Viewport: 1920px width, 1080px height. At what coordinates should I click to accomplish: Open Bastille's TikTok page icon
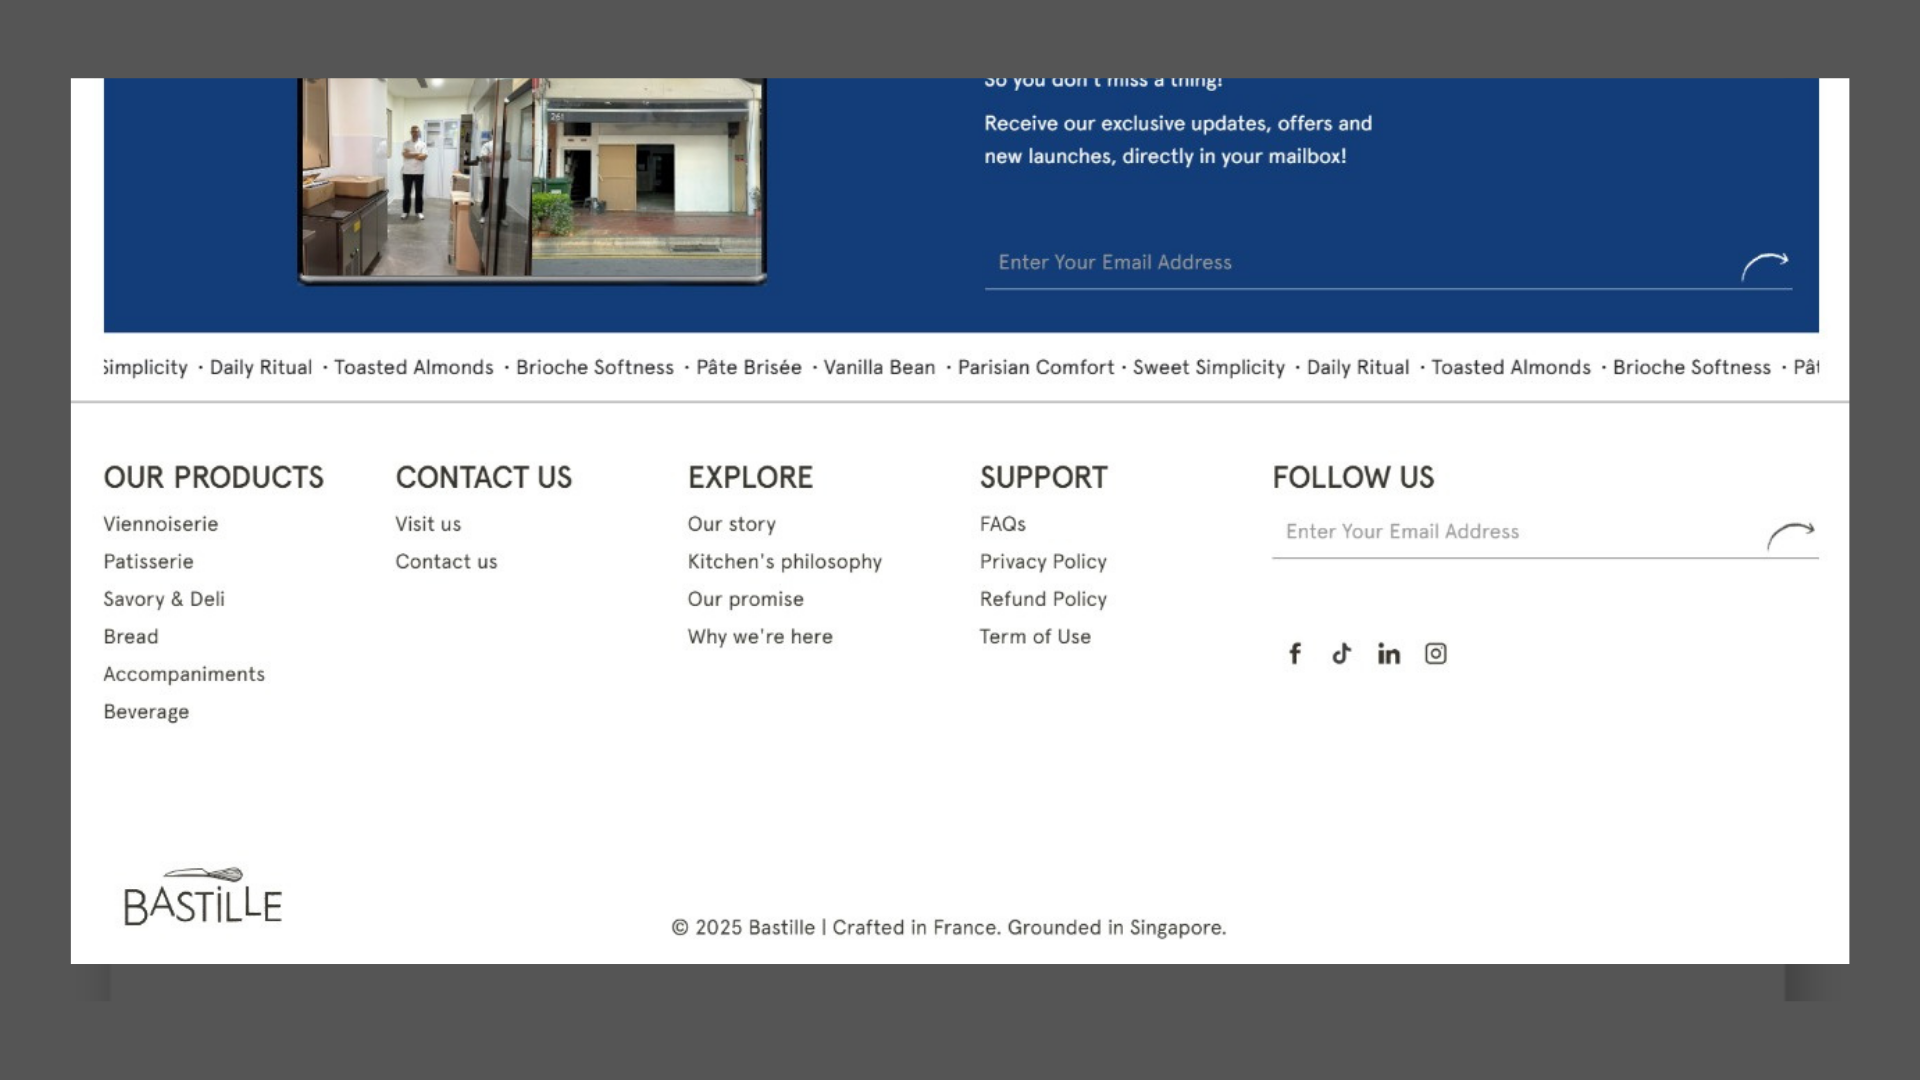pos(1342,654)
